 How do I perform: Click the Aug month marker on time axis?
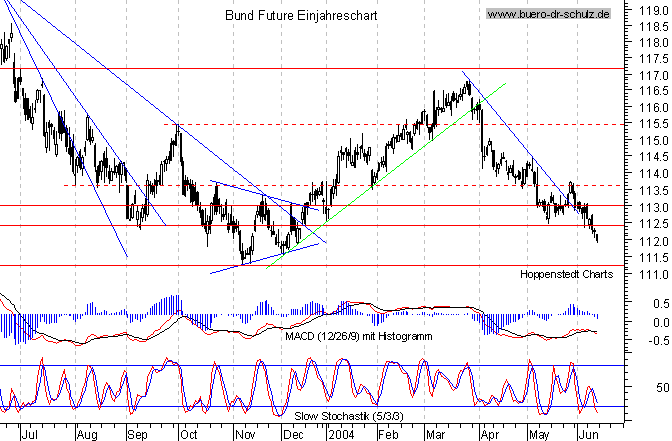pos(87,435)
